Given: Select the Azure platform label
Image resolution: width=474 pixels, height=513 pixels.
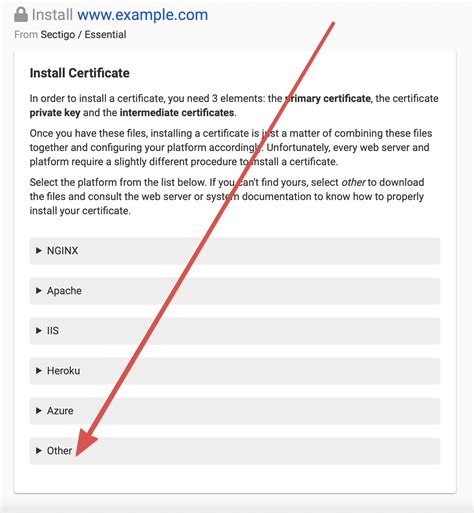Looking at the screenshot, I should (x=60, y=411).
